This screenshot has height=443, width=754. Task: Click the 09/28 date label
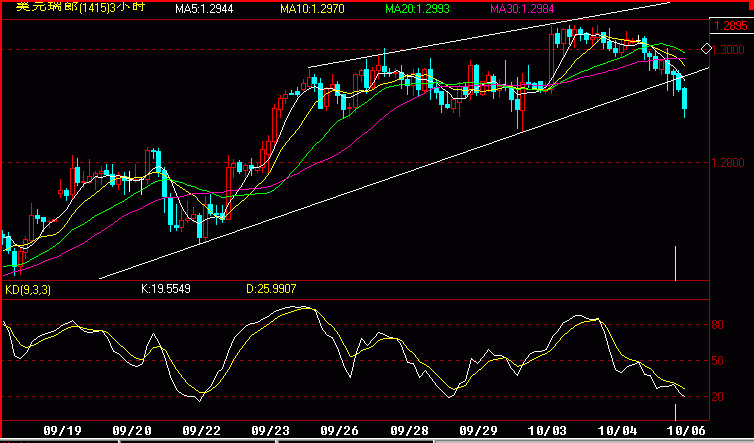(408, 430)
